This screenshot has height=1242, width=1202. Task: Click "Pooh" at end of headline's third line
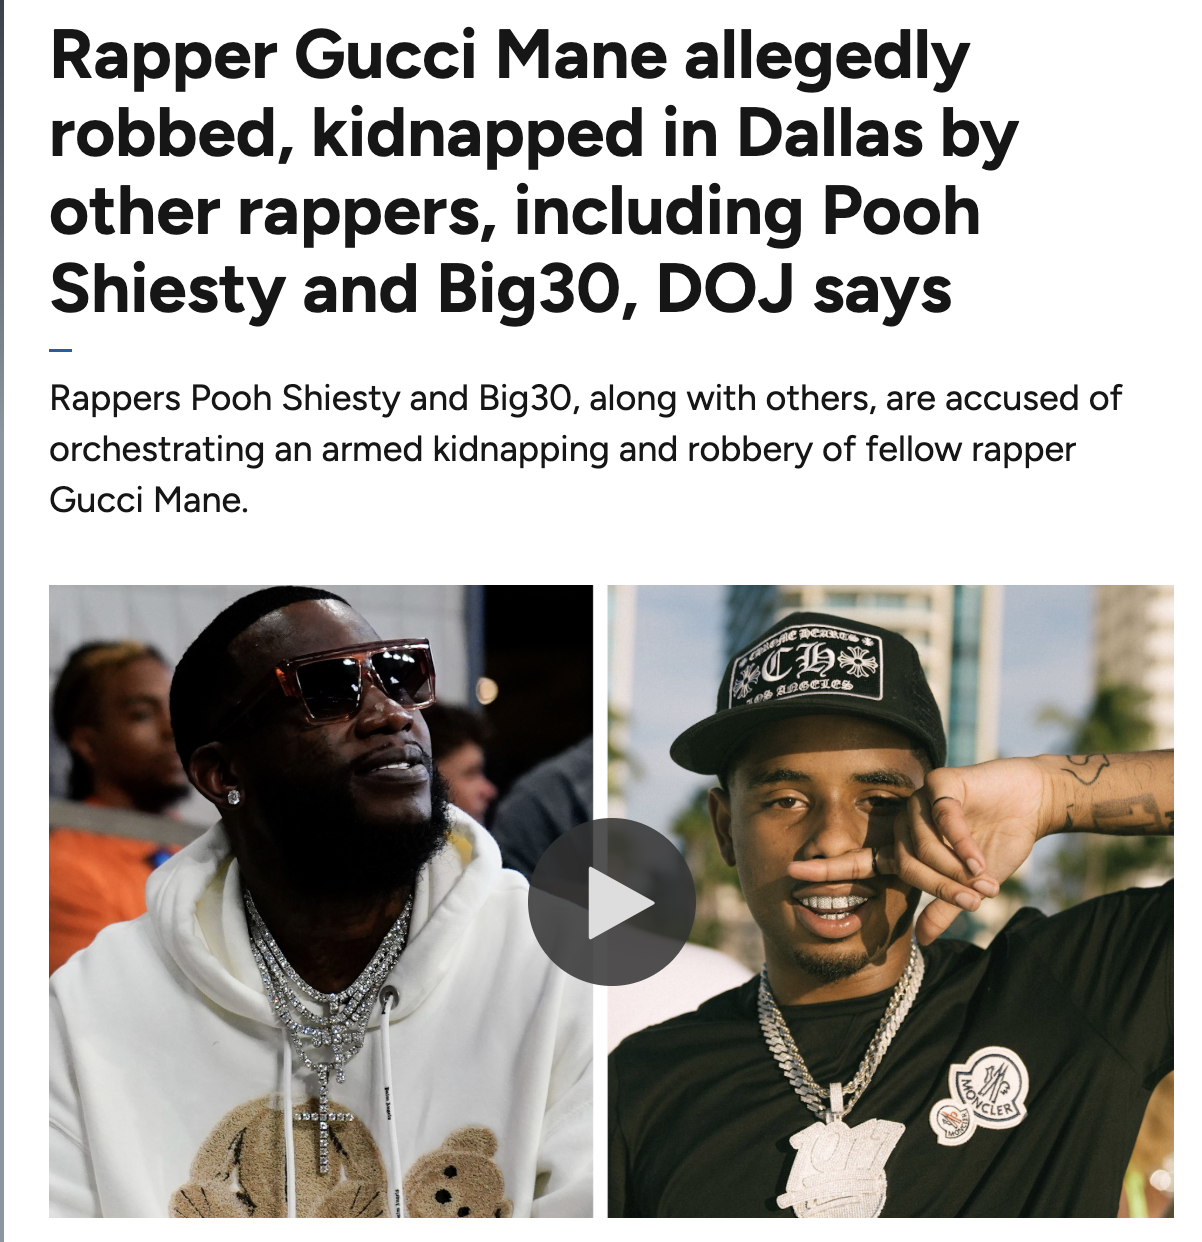click(901, 213)
